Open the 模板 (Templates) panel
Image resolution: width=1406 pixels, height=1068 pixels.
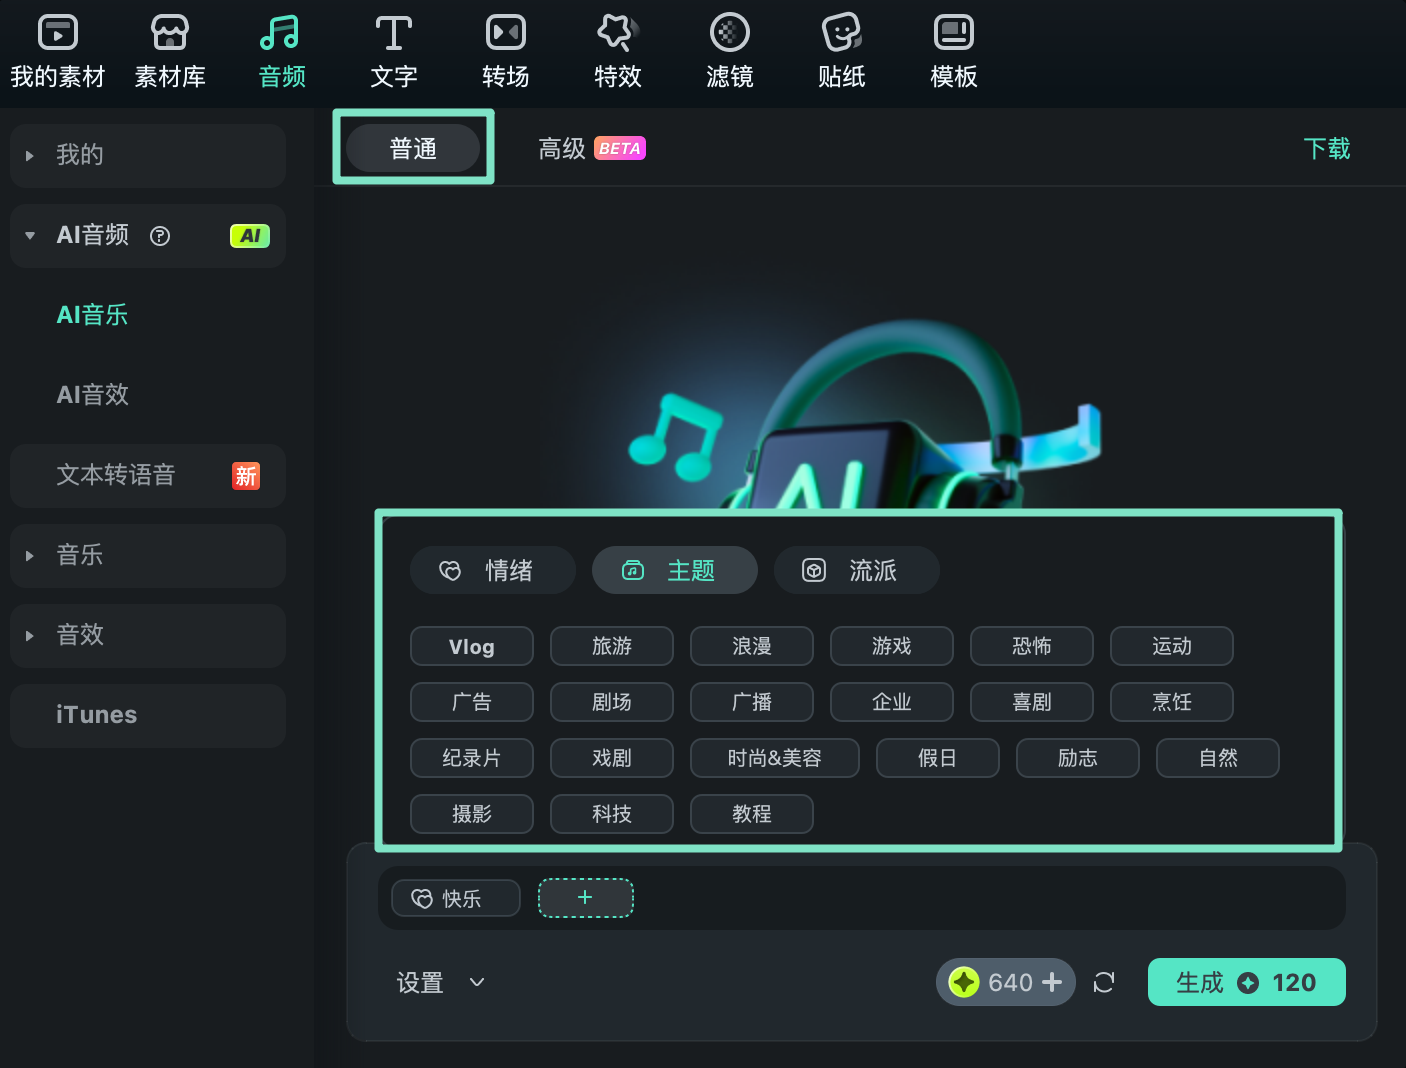pos(953,50)
